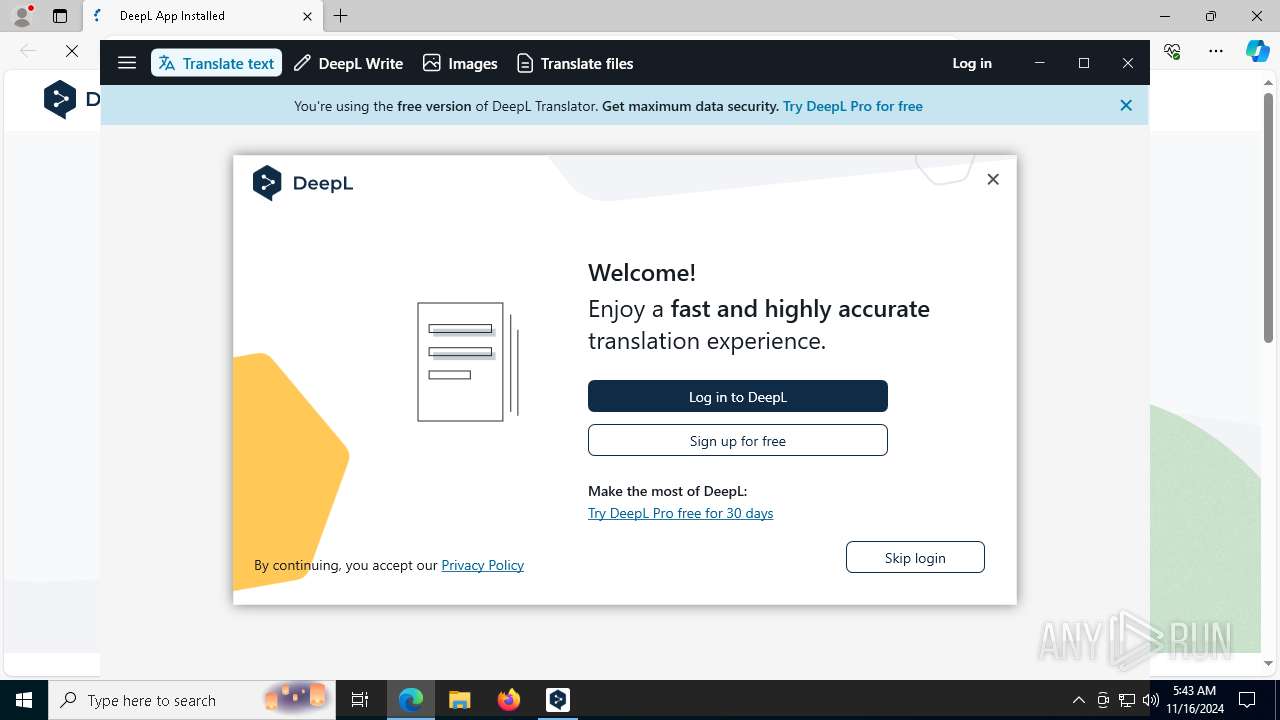Minimize the DeepL app window
Viewport: 1280px width, 720px height.
pyautogui.click(x=1040, y=63)
